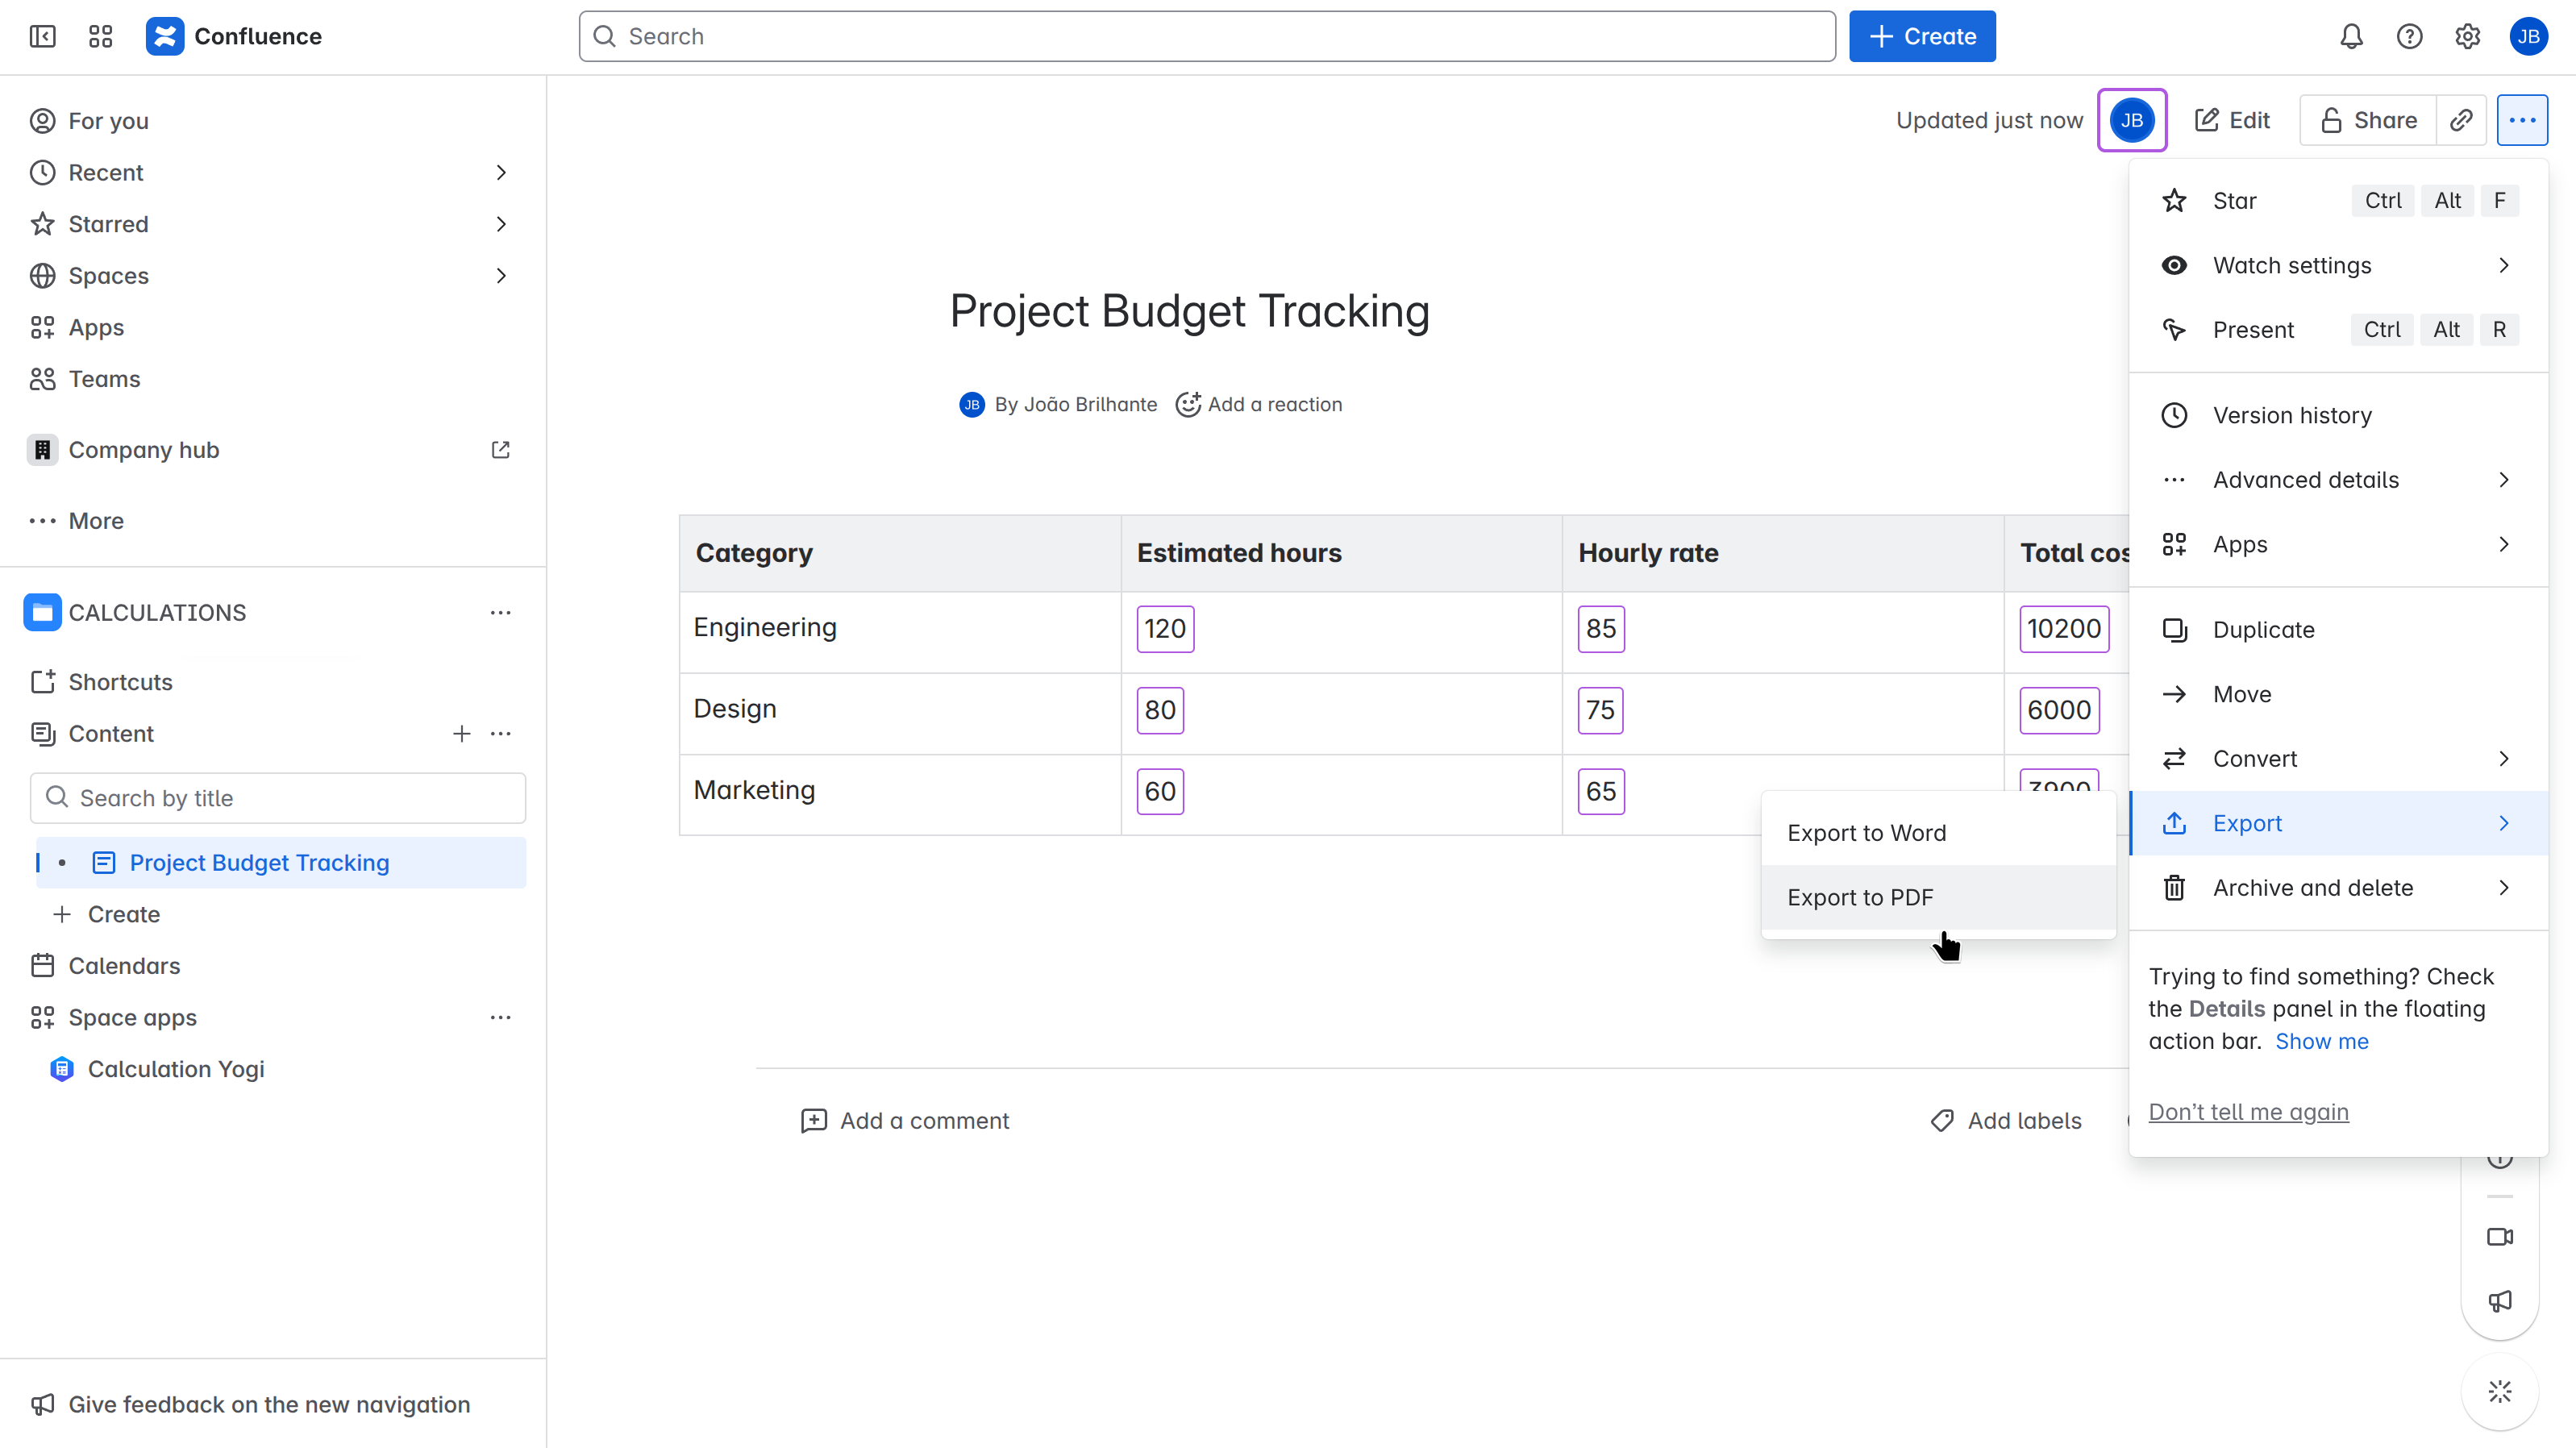Expand the Recent section chevron
The image size is (2576, 1448).
(x=501, y=173)
